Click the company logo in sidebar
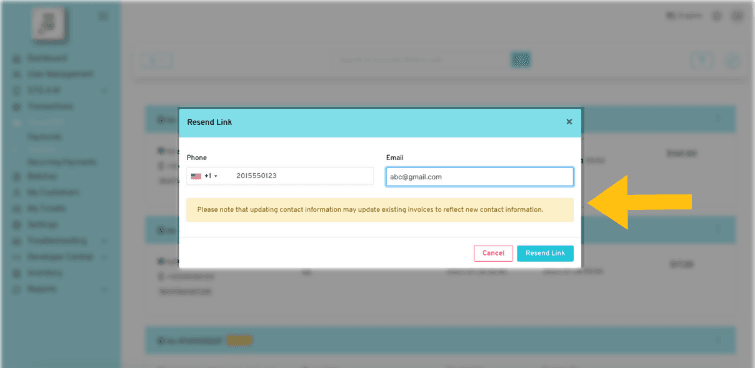Image resolution: width=755 pixels, height=368 pixels. [x=48, y=23]
